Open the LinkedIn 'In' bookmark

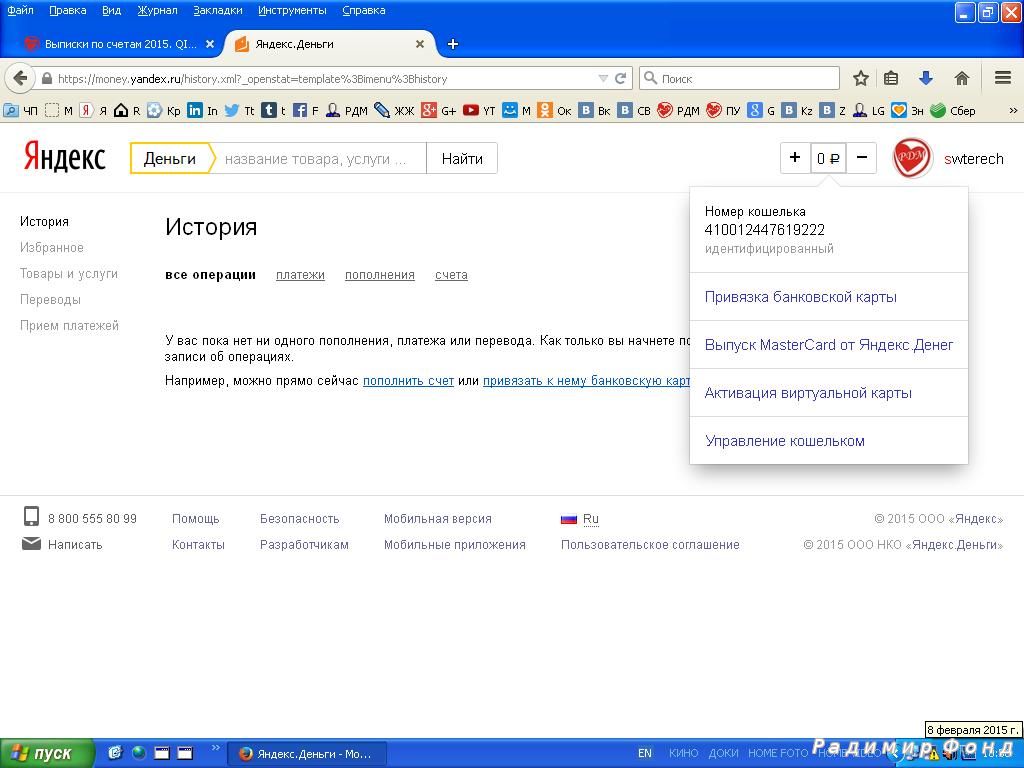(202, 110)
